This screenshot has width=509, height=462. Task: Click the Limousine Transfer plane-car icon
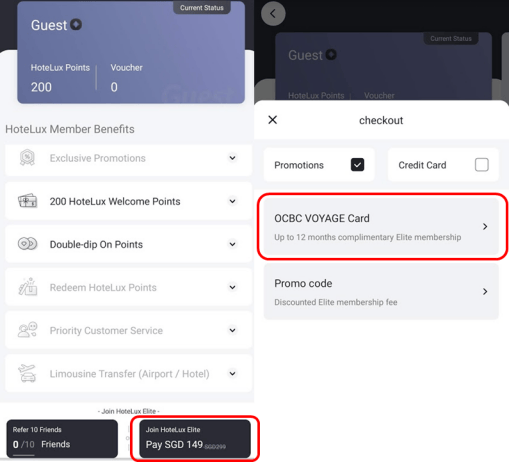pos(27,373)
